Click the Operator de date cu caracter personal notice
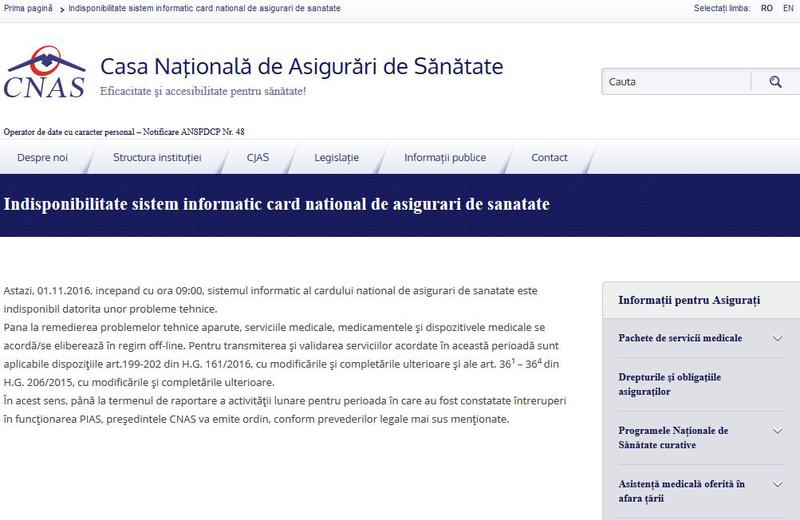 pos(124,132)
